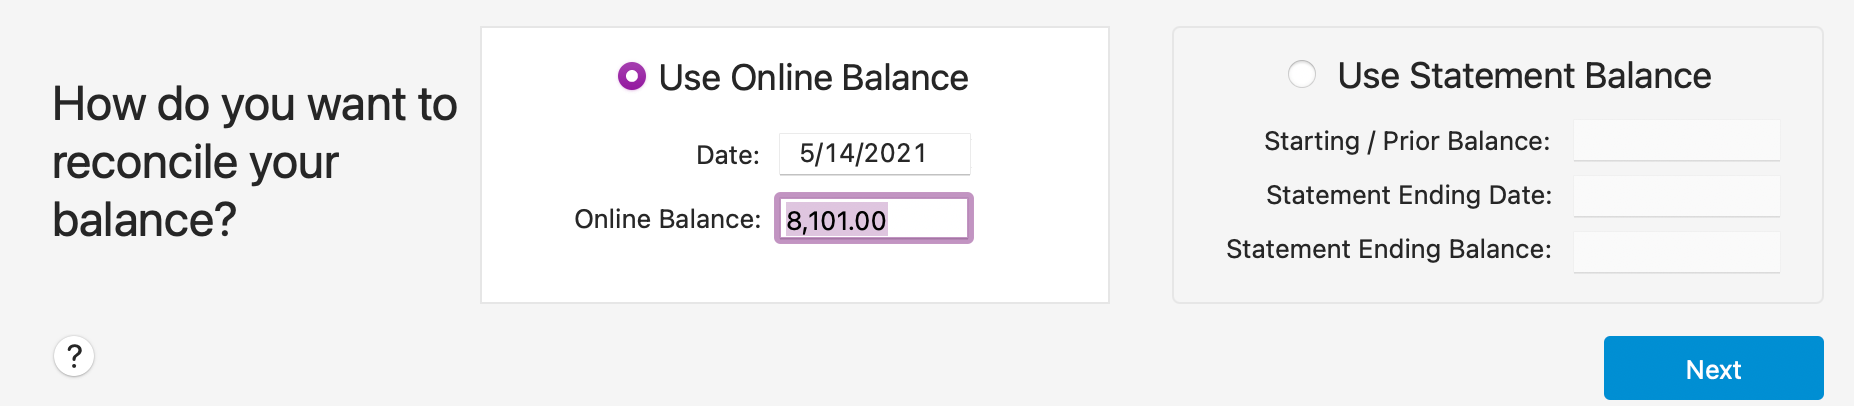Click the Online Balance field showing 8,101.00
Image resolution: width=1854 pixels, height=406 pixels.
[874, 219]
